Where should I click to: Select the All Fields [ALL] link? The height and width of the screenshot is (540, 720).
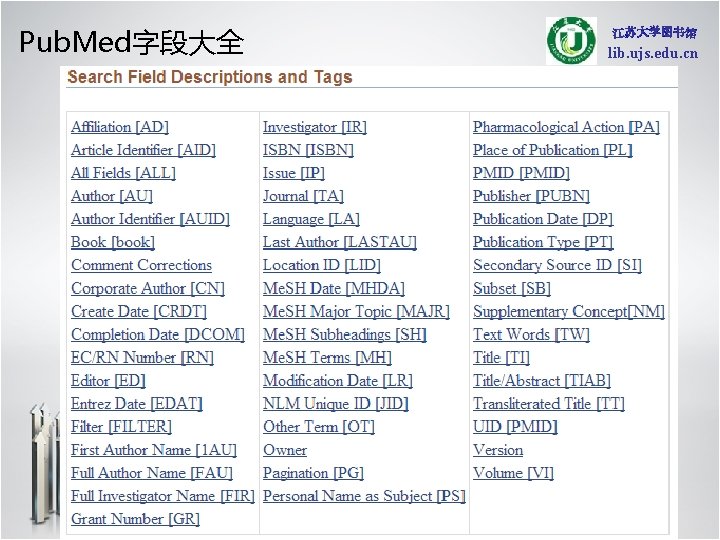[x=124, y=173]
